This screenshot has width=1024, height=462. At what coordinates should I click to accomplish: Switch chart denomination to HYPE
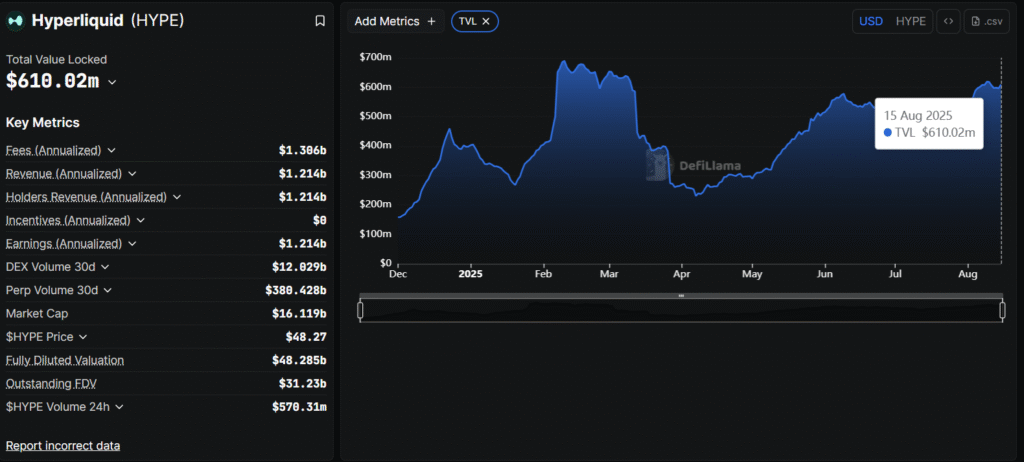[910, 22]
